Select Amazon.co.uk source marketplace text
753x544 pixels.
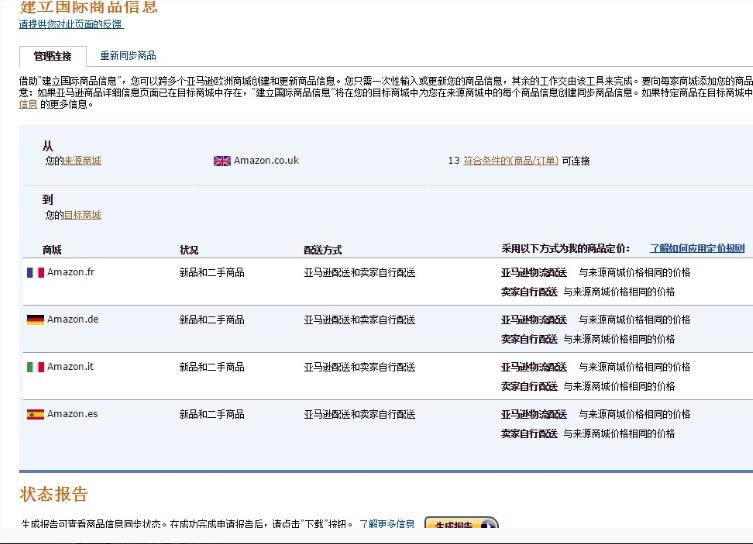tap(266, 161)
